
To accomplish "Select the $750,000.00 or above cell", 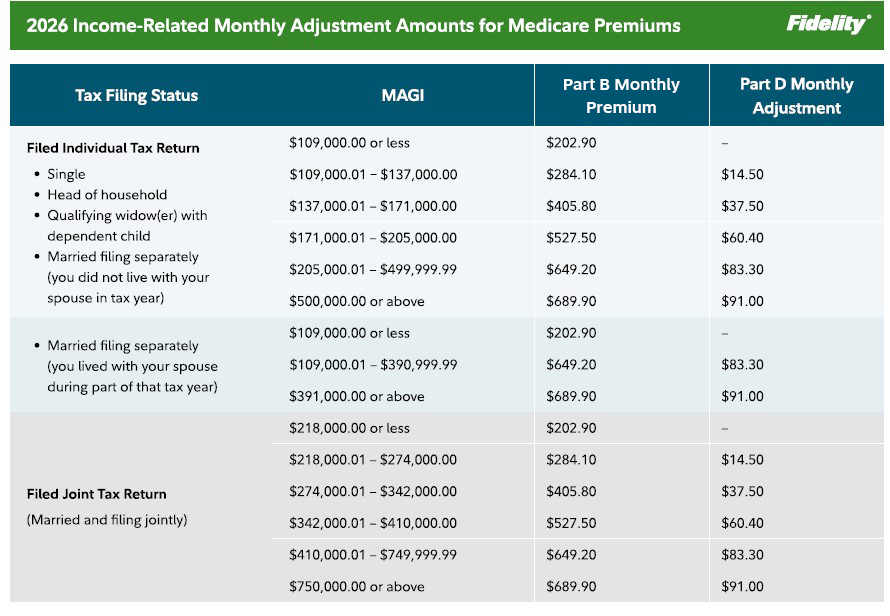I will pyautogui.click(x=356, y=586).
